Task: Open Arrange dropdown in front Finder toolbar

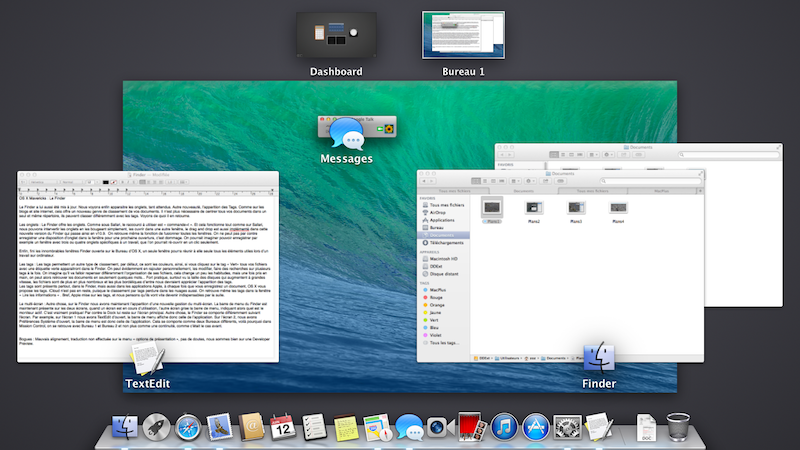Action: (x=515, y=181)
